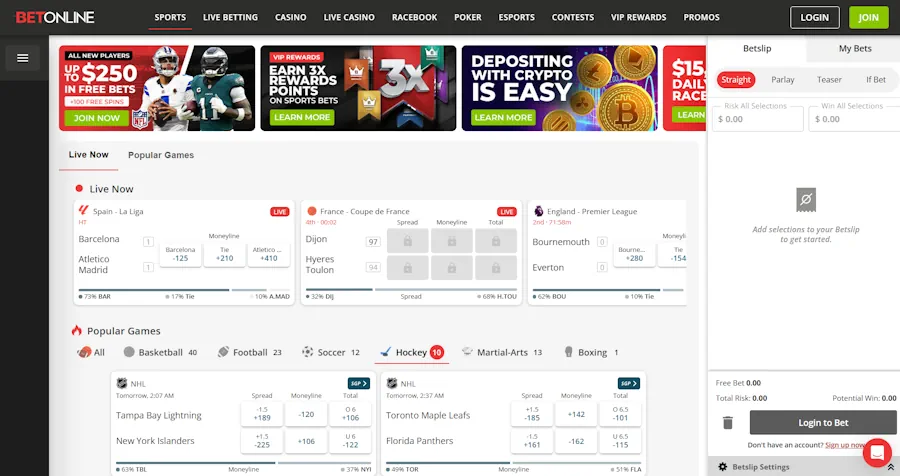Click the red Live Now dot

(x=79, y=188)
